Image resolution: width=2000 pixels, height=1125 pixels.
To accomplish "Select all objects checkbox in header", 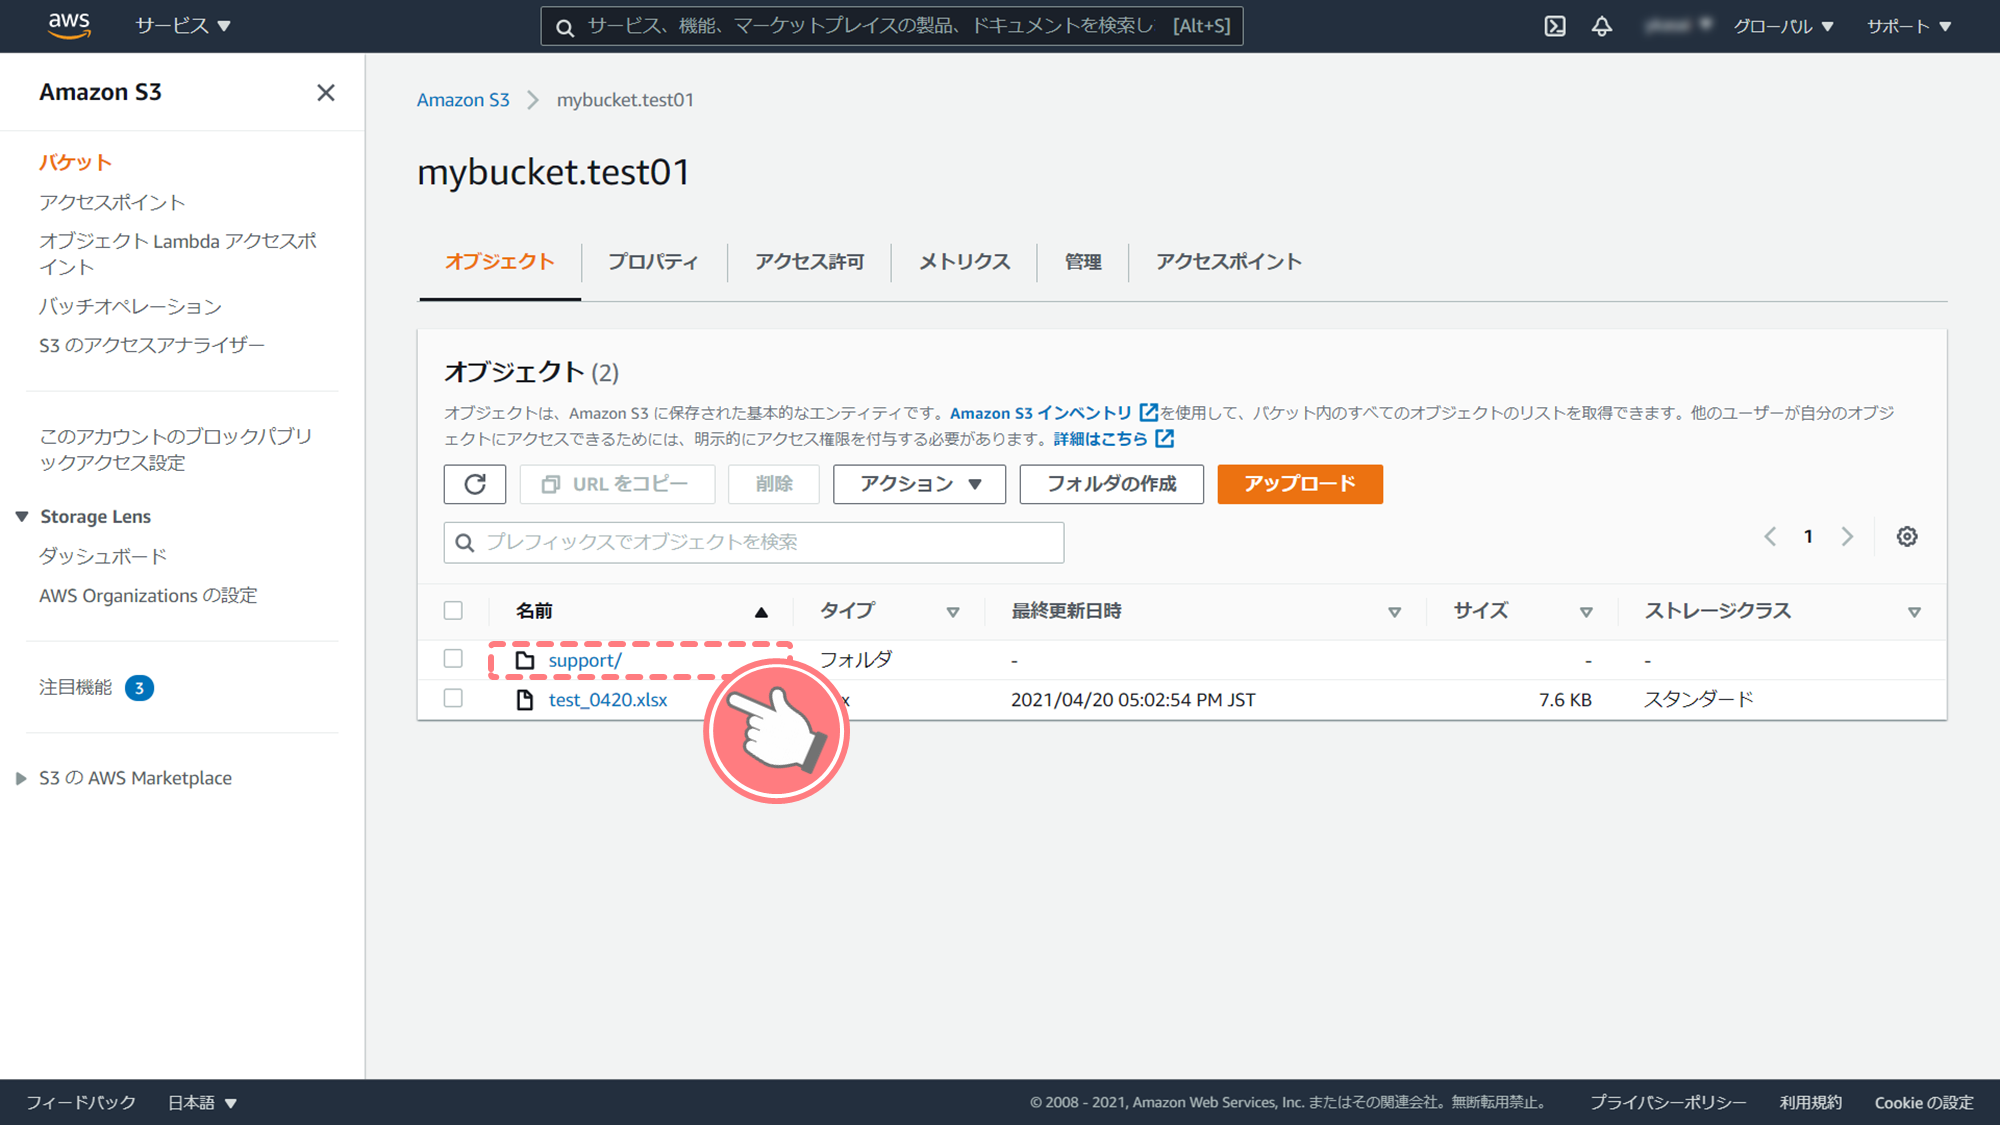I will (453, 610).
